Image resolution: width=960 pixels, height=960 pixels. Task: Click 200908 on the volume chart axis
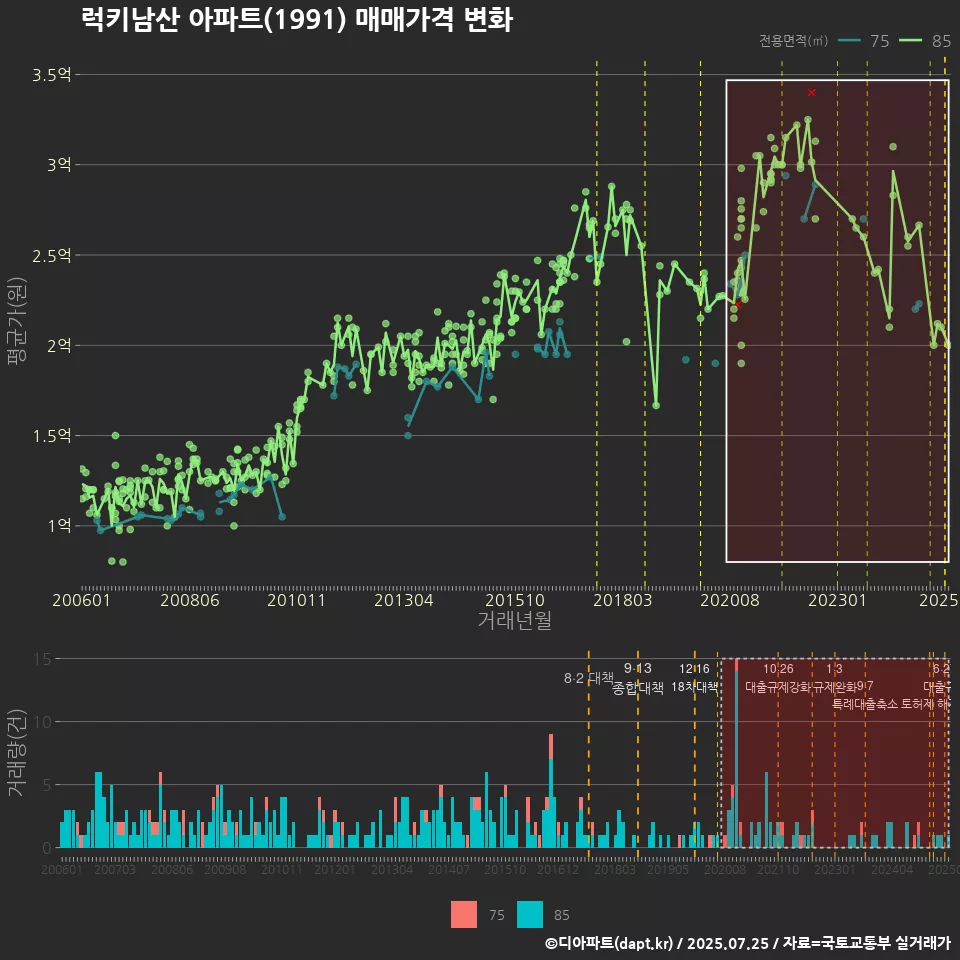(x=225, y=869)
